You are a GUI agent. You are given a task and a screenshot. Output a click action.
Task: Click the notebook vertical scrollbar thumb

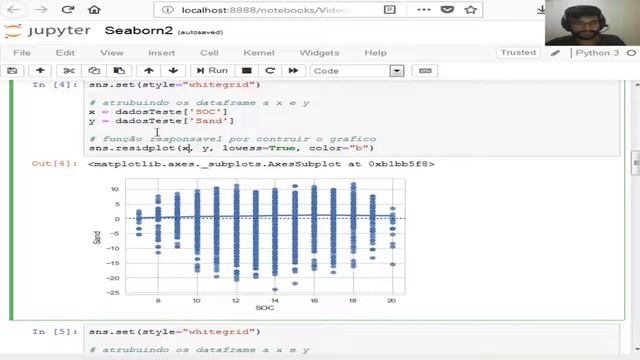pyautogui.click(x=636, y=162)
